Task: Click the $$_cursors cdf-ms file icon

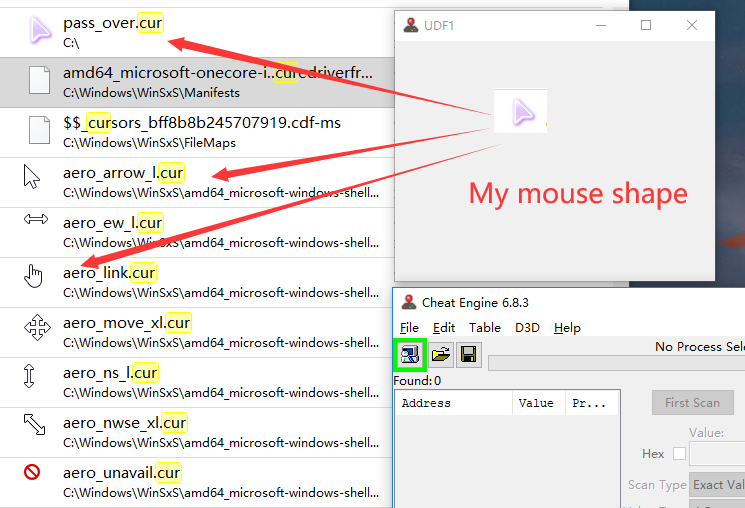Action: (39, 130)
